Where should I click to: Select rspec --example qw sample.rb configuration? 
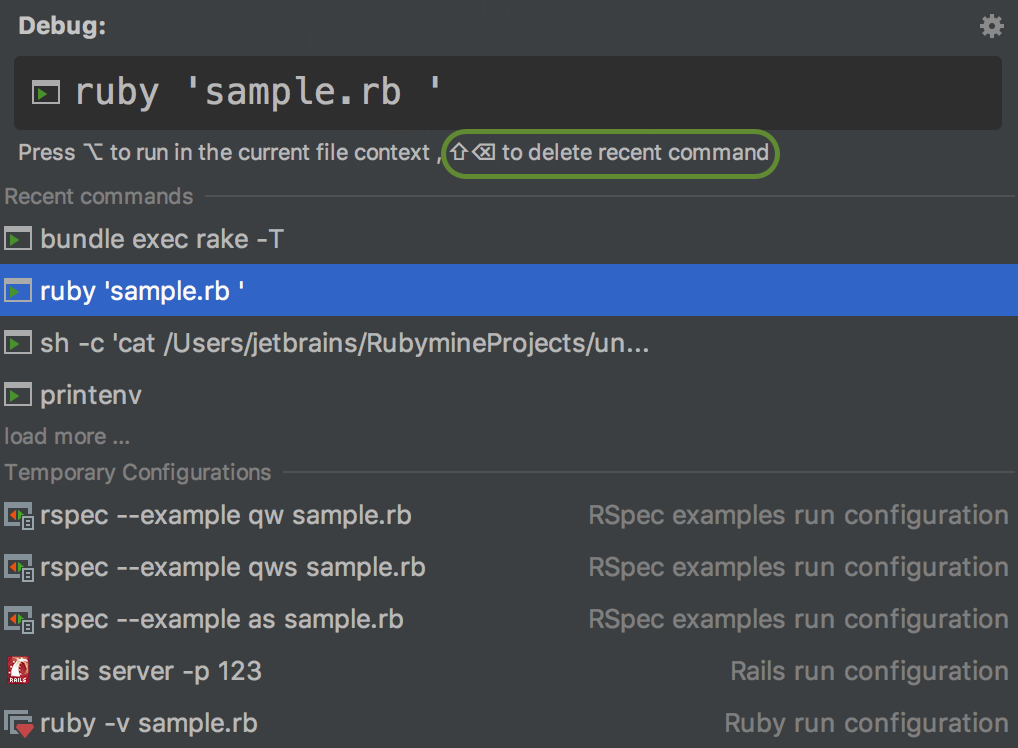(x=509, y=516)
